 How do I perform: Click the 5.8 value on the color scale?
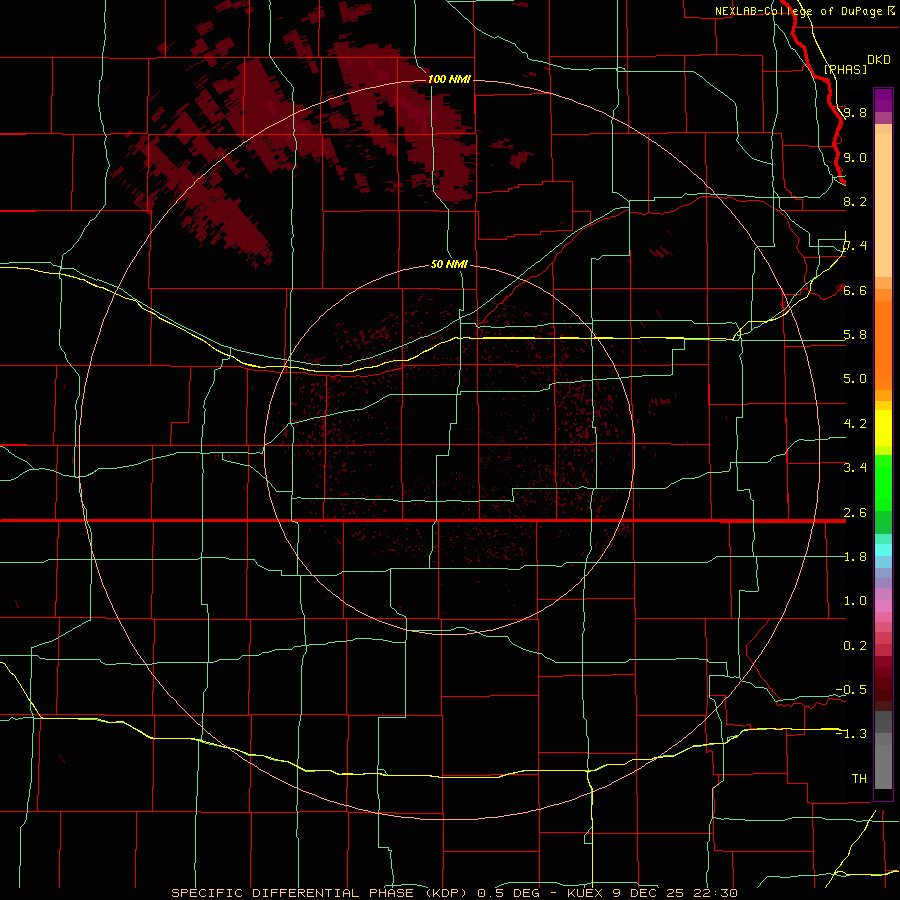[855, 335]
